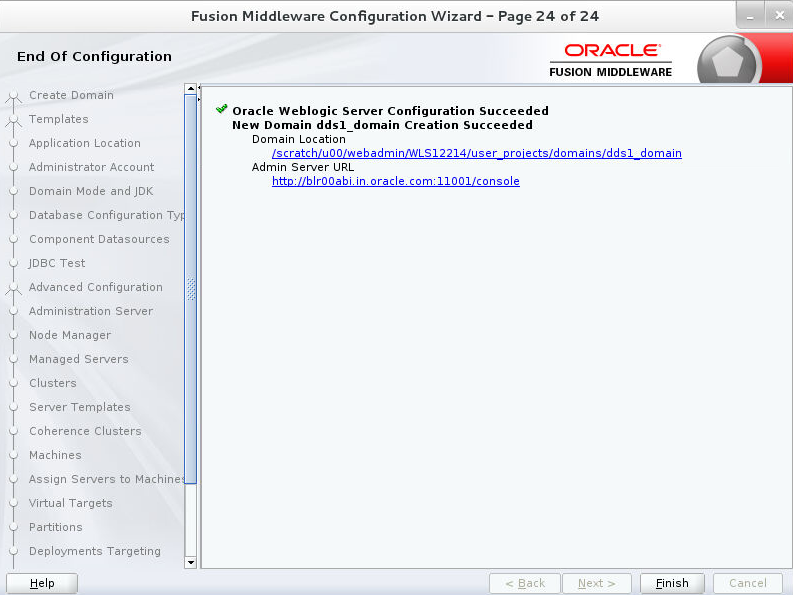Select the Machines step
The height and width of the screenshot is (595, 793).
click(x=55, y=455)
